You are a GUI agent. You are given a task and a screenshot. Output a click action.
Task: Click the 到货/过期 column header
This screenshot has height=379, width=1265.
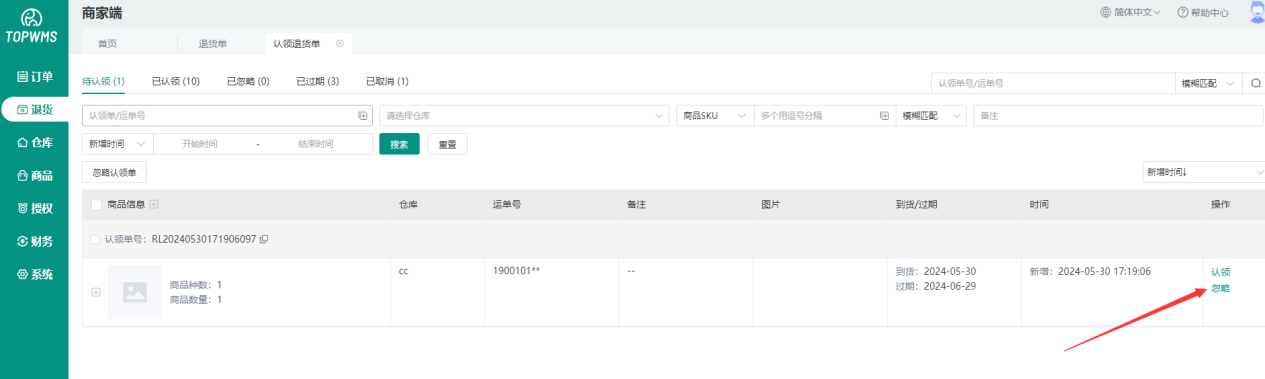[x=916, y=204]
